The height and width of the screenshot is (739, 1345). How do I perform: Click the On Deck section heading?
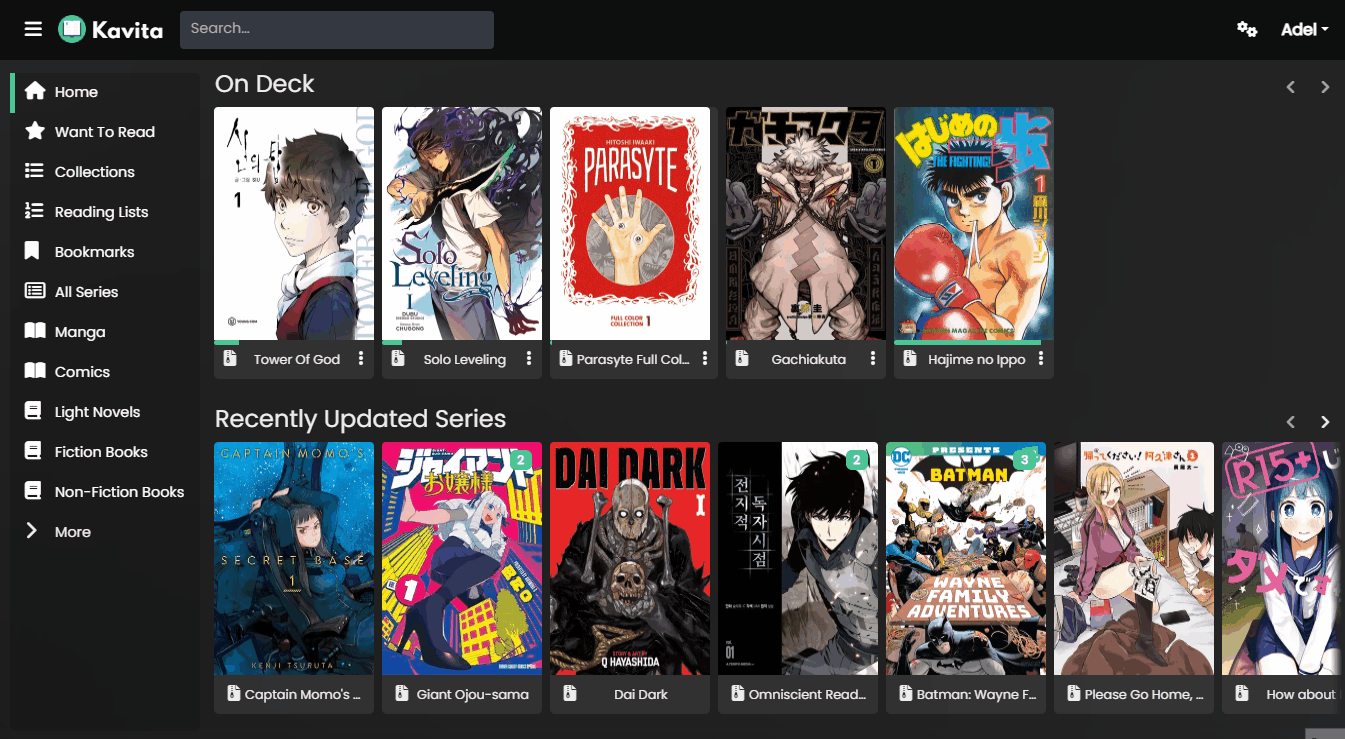pyautogui.click(x=264, y=84)
